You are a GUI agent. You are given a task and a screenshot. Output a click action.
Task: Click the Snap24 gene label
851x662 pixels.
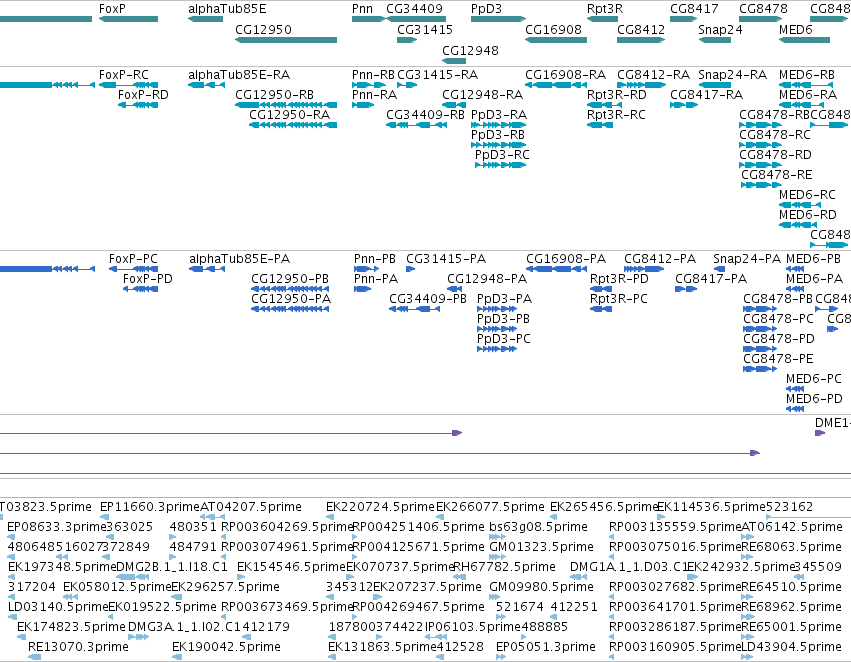pyautogui.click(x=720, y=29)
